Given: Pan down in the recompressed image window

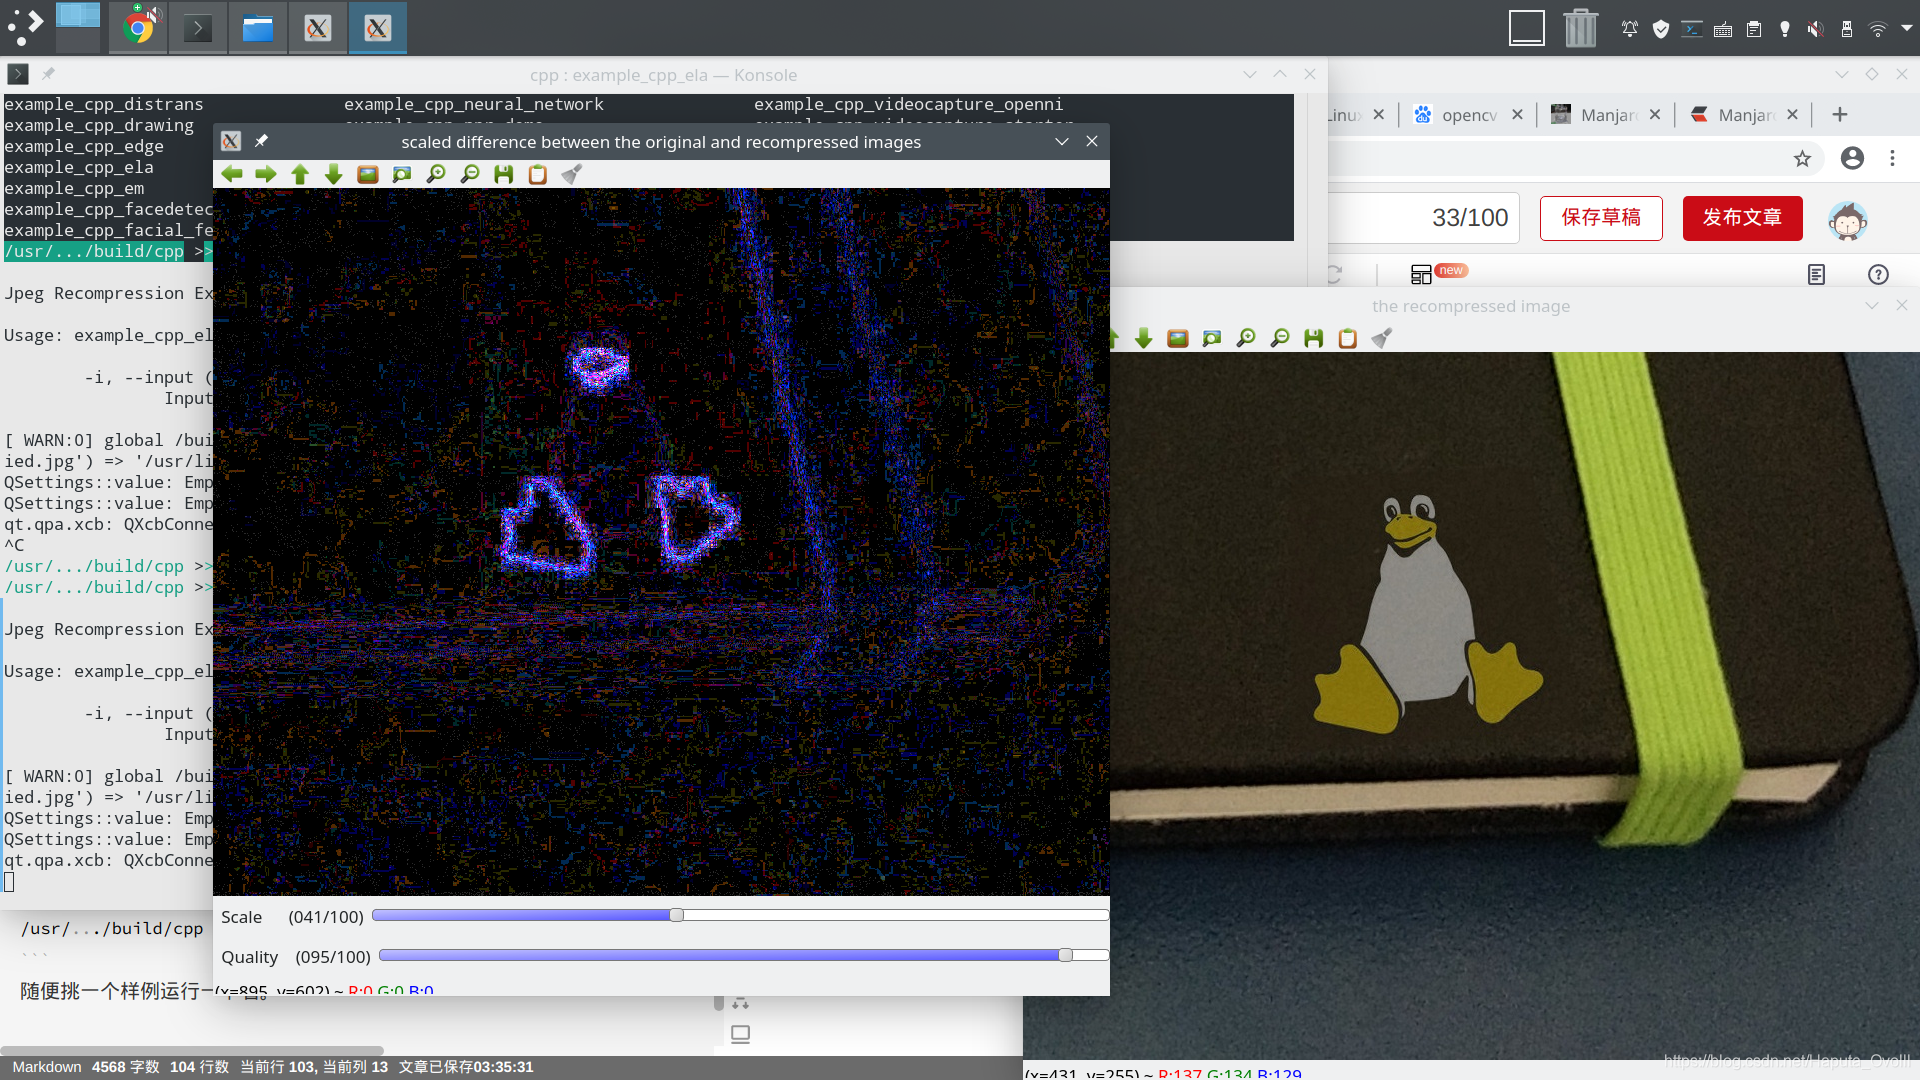Looking at the screenshot, I should [1144, 338].
